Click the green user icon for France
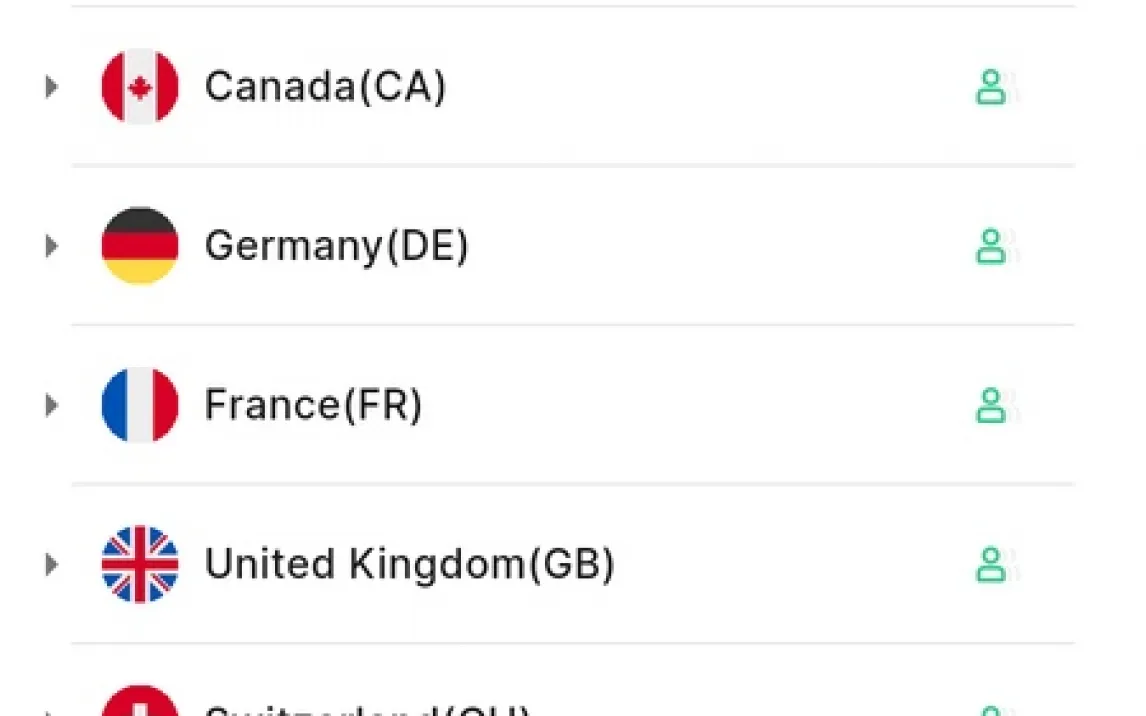Viewport: 1146px width, 716px height. [991, 405]
